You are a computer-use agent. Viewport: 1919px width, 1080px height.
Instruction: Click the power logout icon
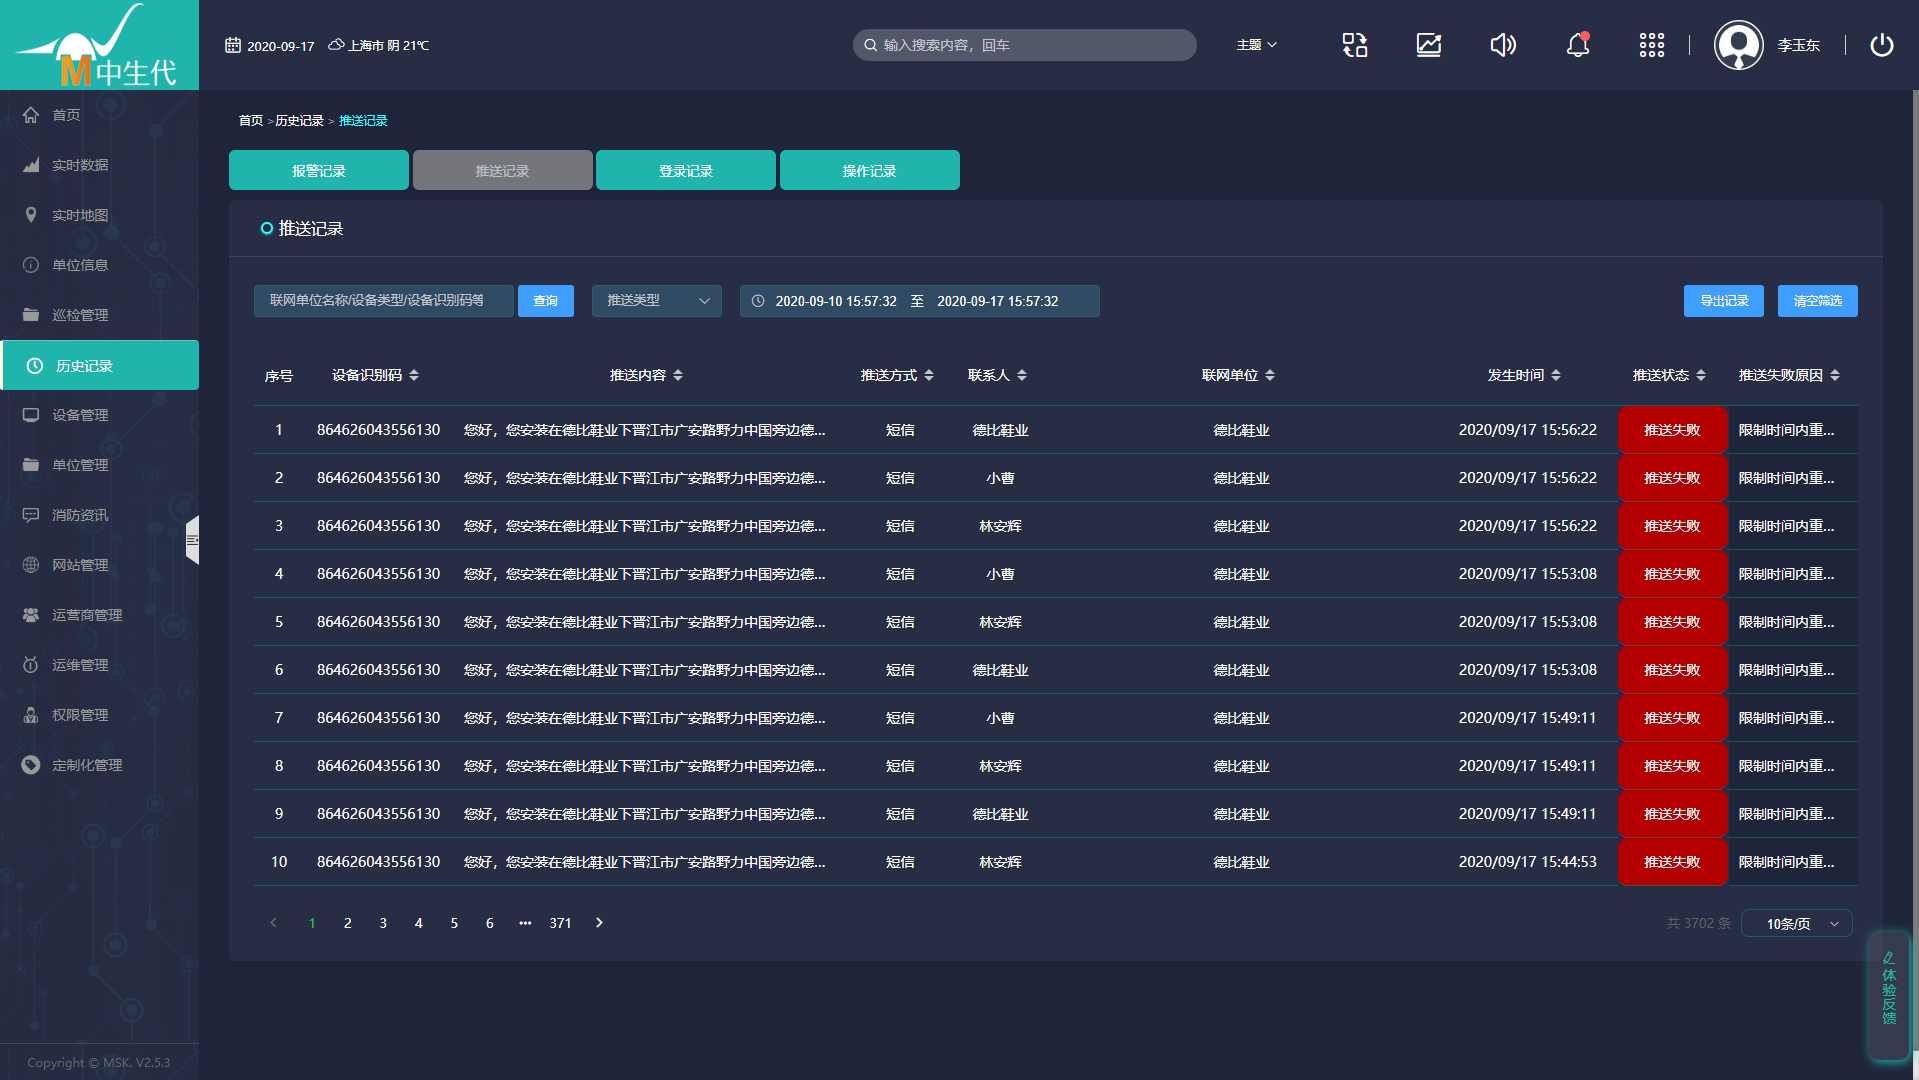pos(1881,45)
